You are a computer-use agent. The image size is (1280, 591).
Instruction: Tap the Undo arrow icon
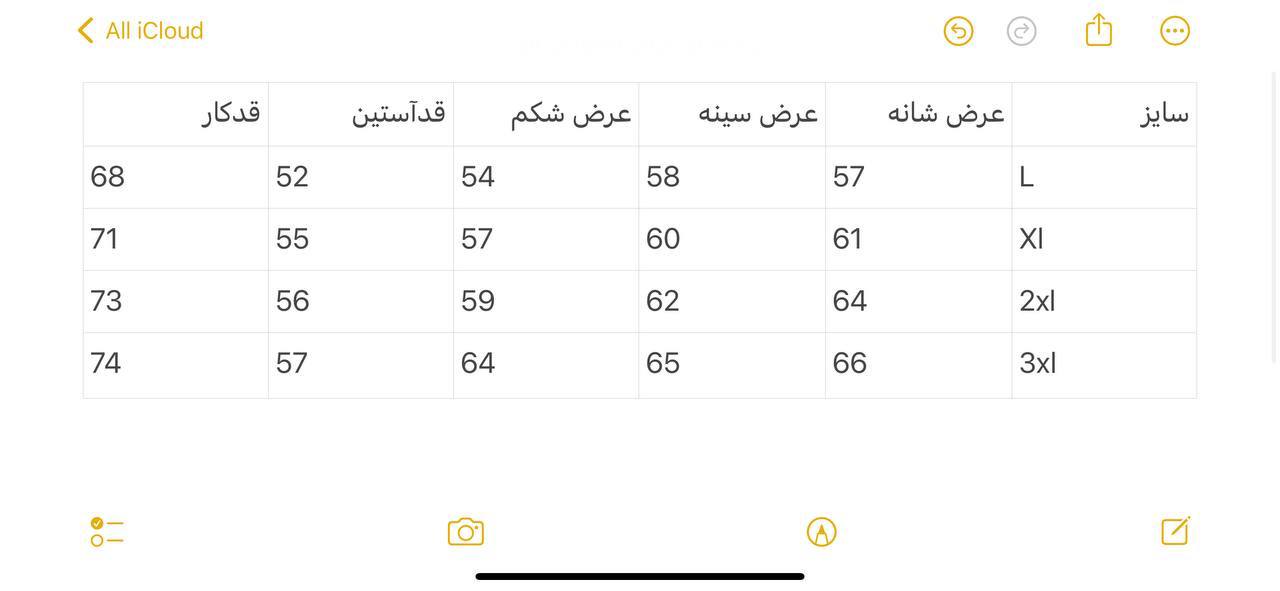coord(958,31)
